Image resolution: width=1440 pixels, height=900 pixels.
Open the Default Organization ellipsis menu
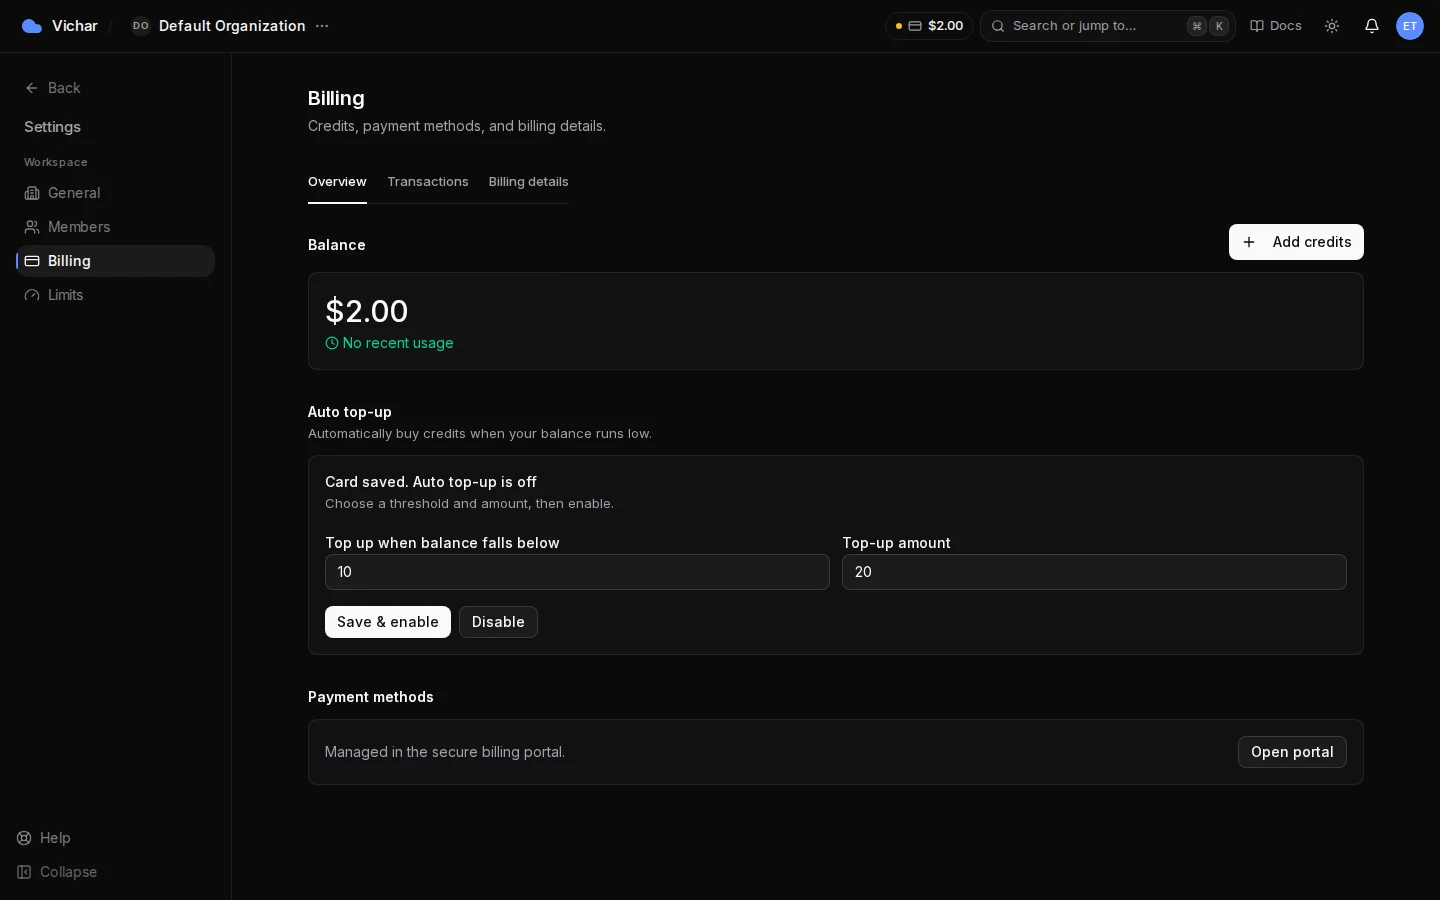coord(322,26)
